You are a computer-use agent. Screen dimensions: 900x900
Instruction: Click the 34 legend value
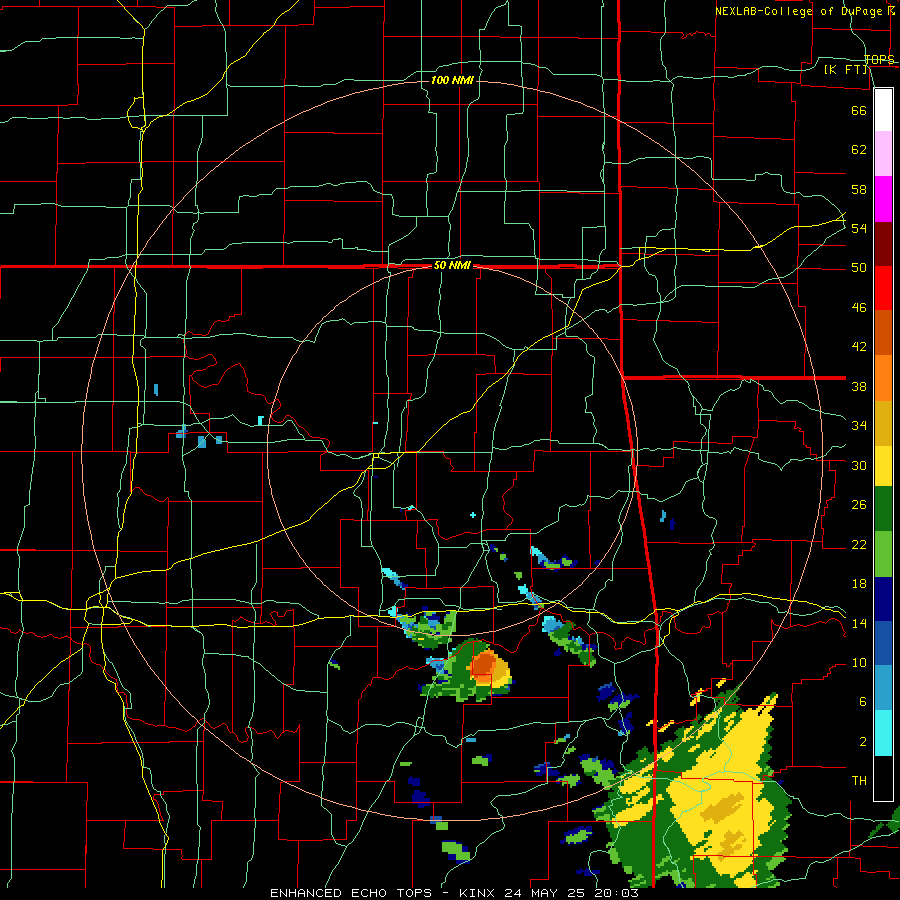(859, 426)
